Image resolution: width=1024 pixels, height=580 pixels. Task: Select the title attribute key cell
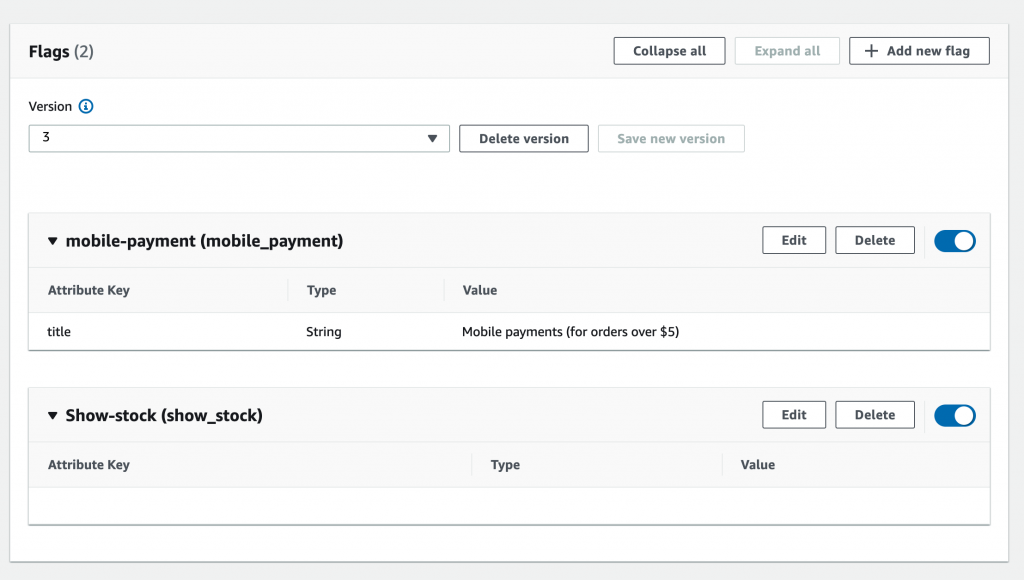click(x=59, y=332)
